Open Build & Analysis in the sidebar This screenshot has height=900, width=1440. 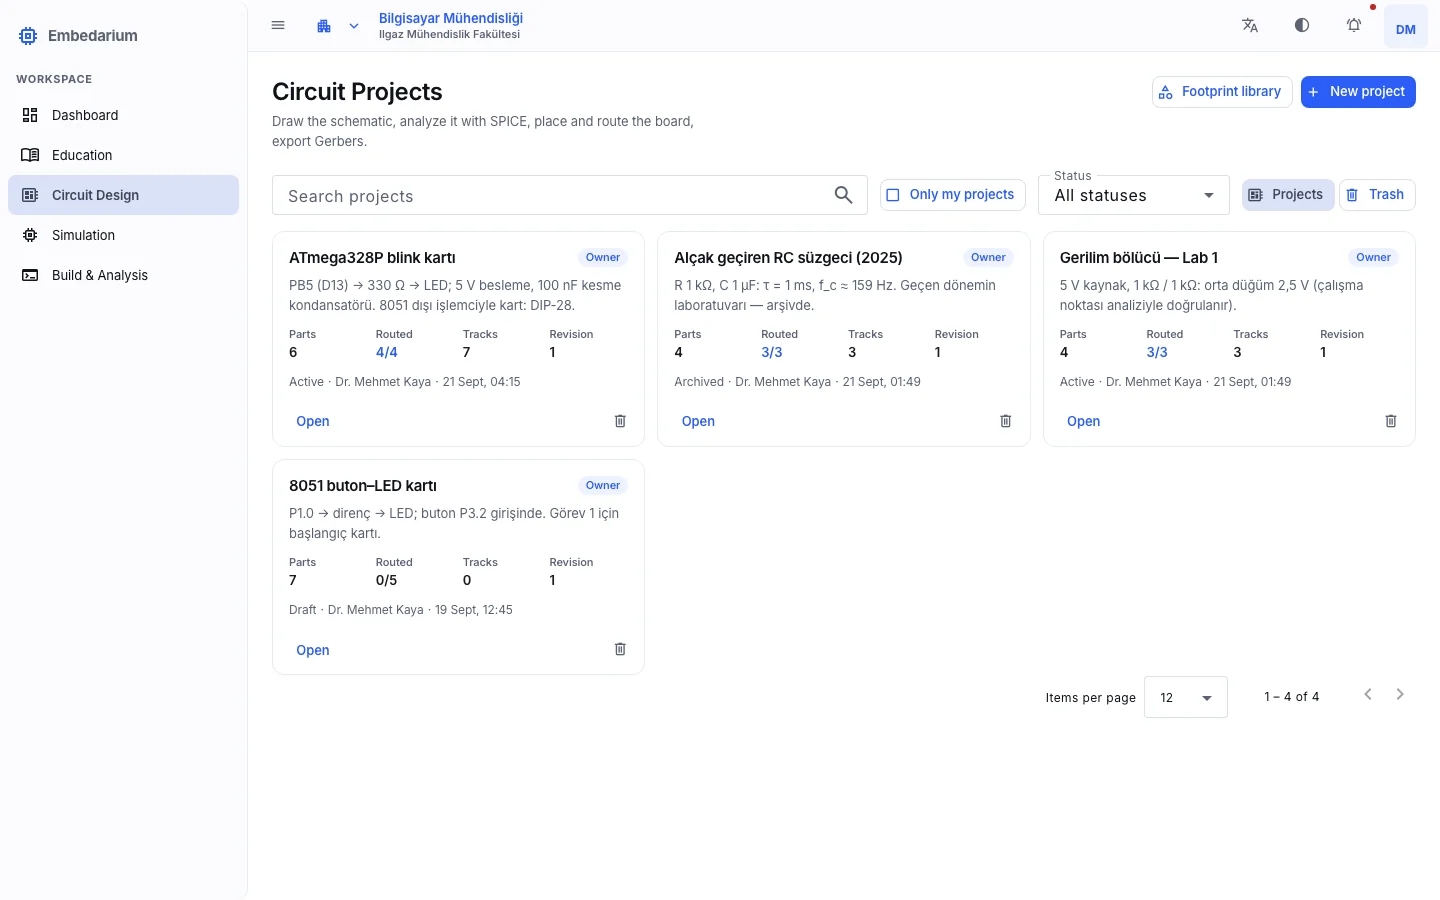click(124, 275)
